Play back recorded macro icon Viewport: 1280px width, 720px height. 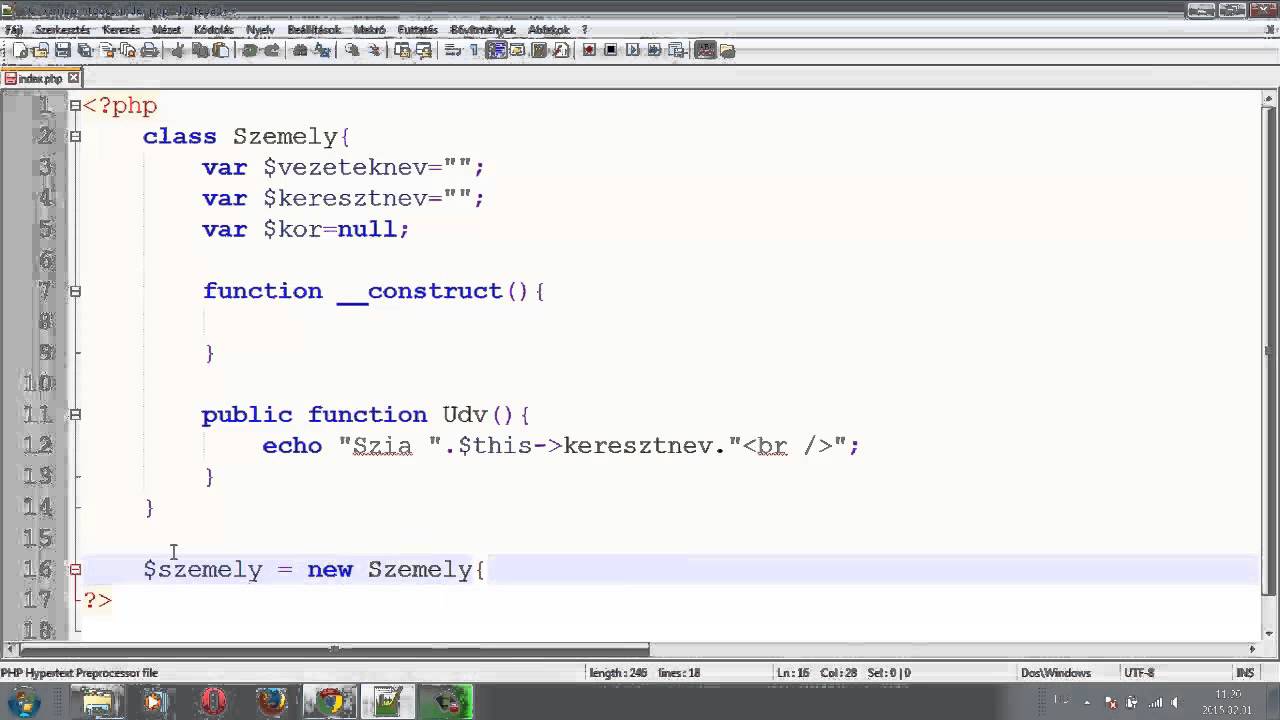tap(633, 50)
